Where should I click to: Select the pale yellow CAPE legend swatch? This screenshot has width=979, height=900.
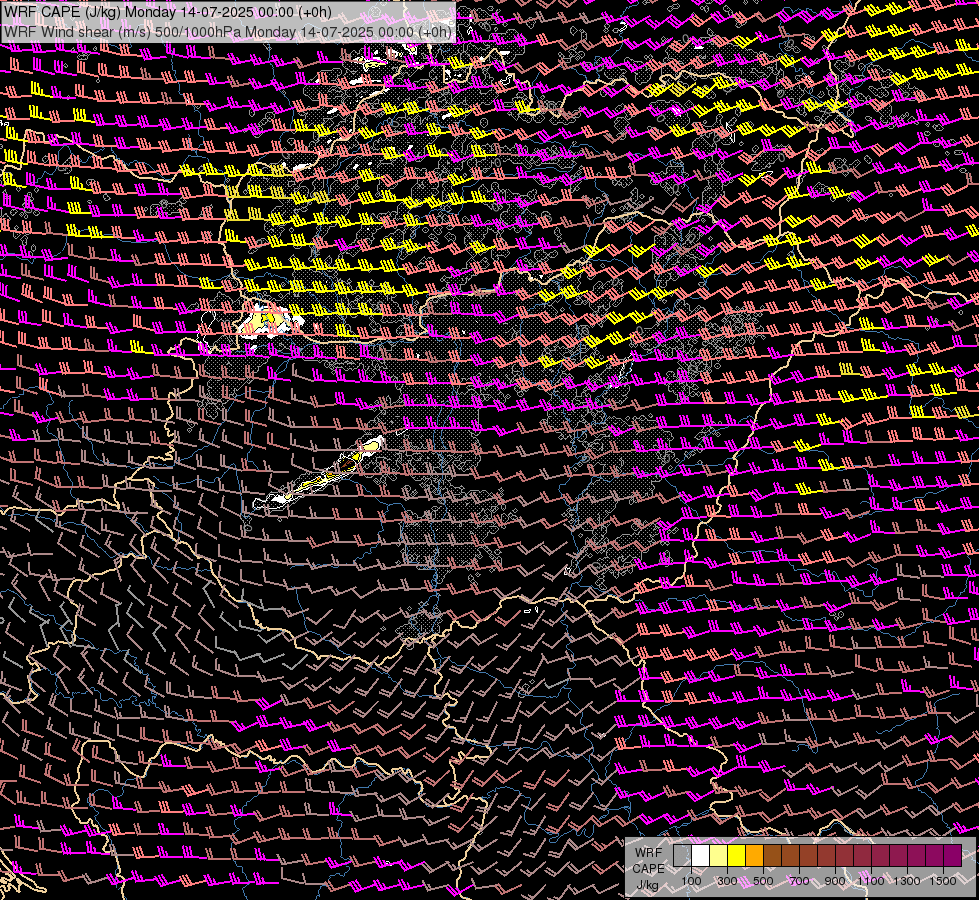(x=719, y=855)
